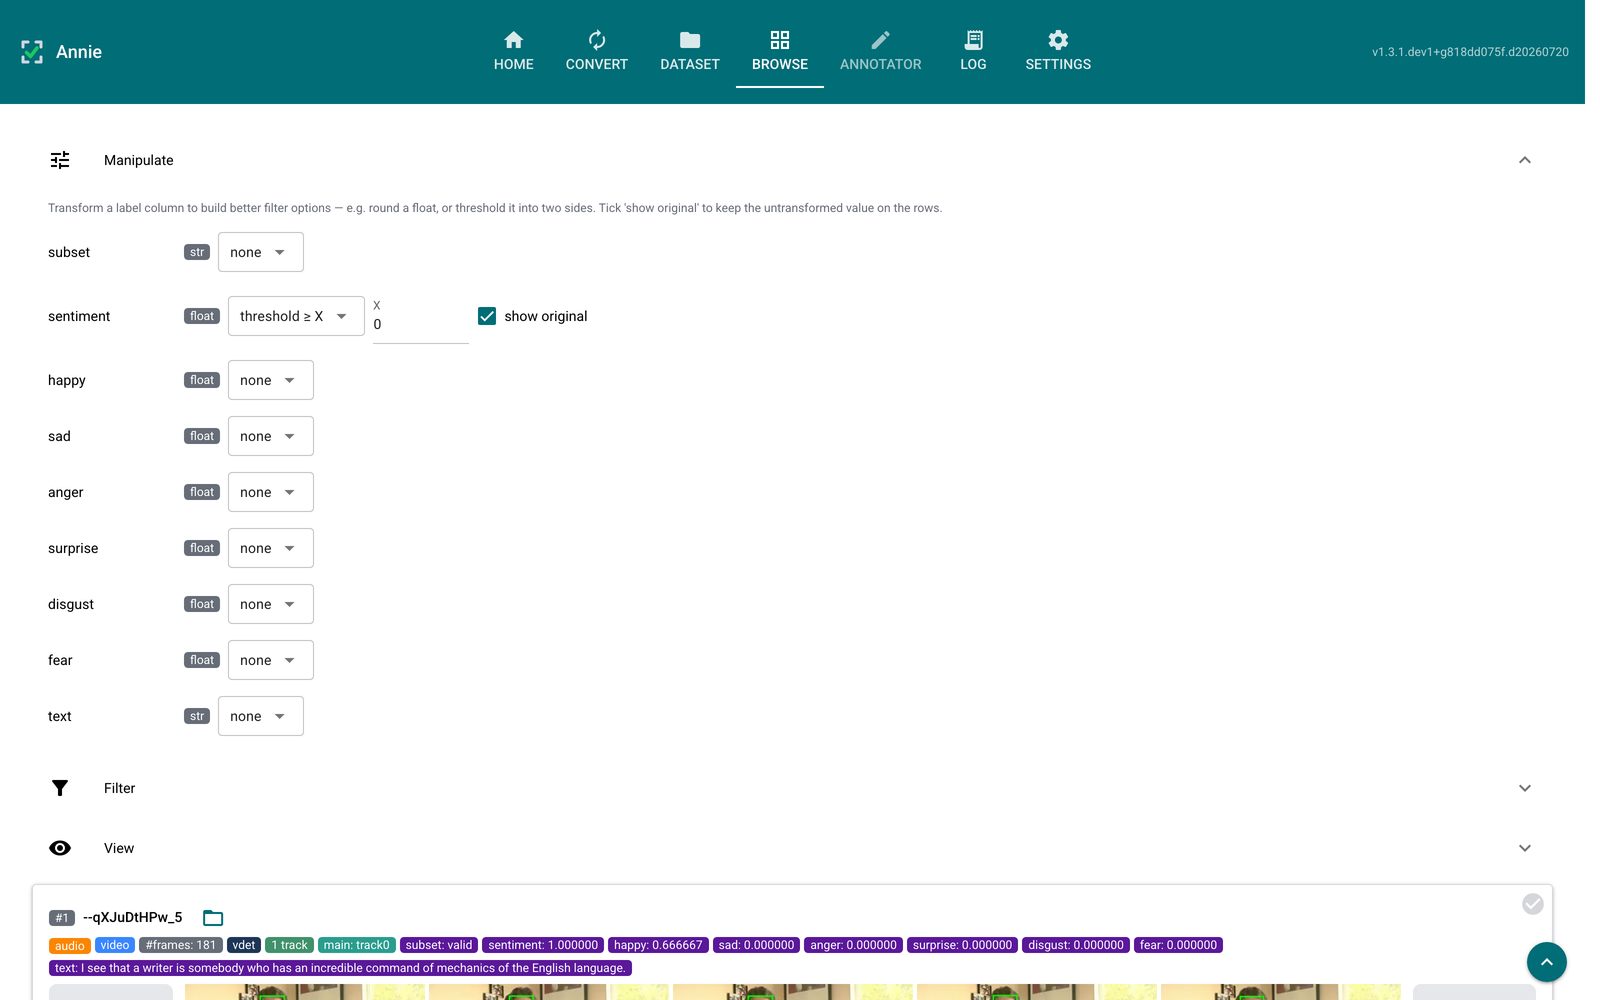Click the vdet tag chip
This screenshot has width=1600, height=1000.
click(x=244, y=945)
